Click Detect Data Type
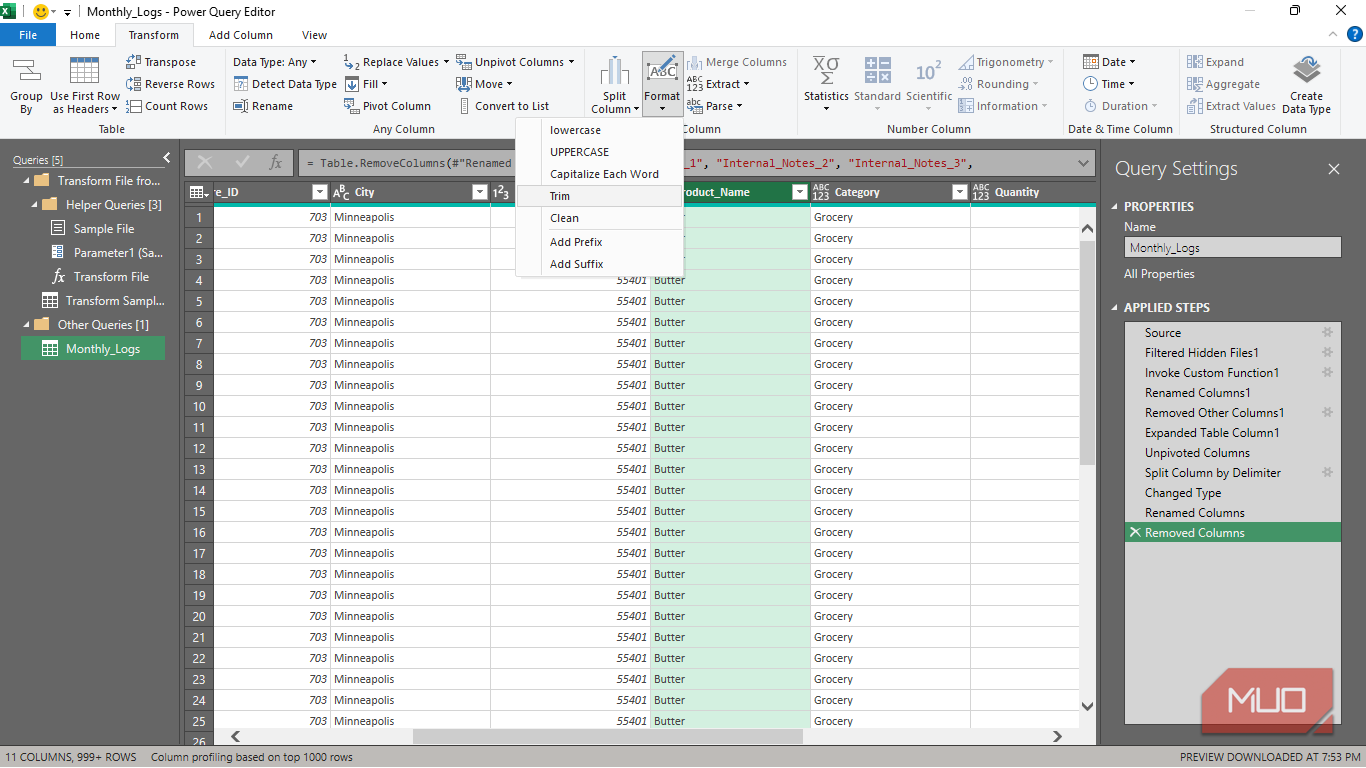The image size is (1366, 768). (285, 84)
